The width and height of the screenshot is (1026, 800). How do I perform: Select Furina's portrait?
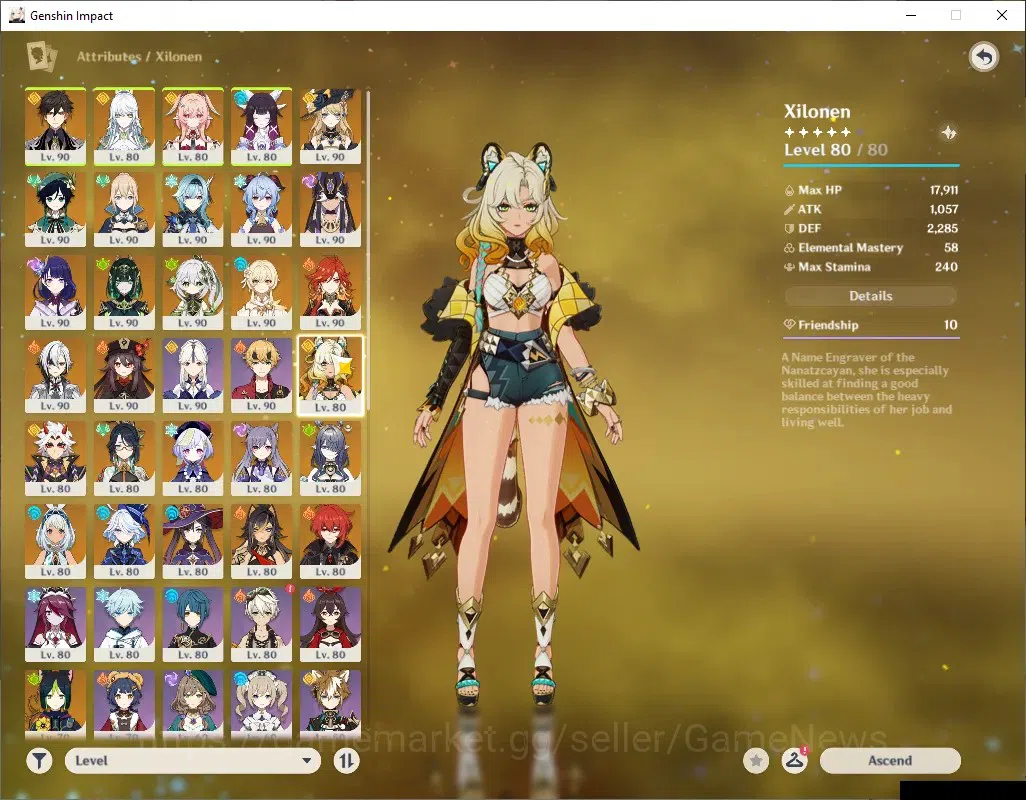124,542
